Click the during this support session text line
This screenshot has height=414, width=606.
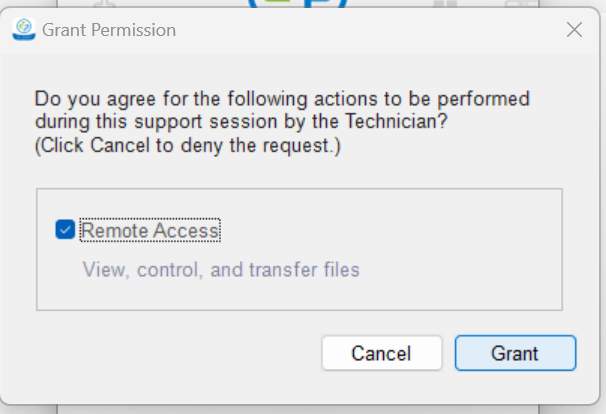click(241, 121)
